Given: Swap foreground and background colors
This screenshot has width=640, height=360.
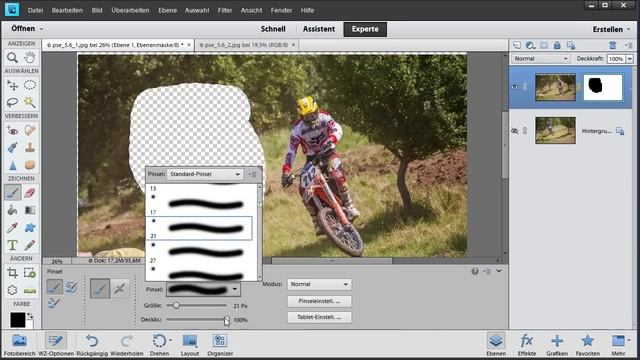Looking at the screenshot, I should click(x=29, y=316).
